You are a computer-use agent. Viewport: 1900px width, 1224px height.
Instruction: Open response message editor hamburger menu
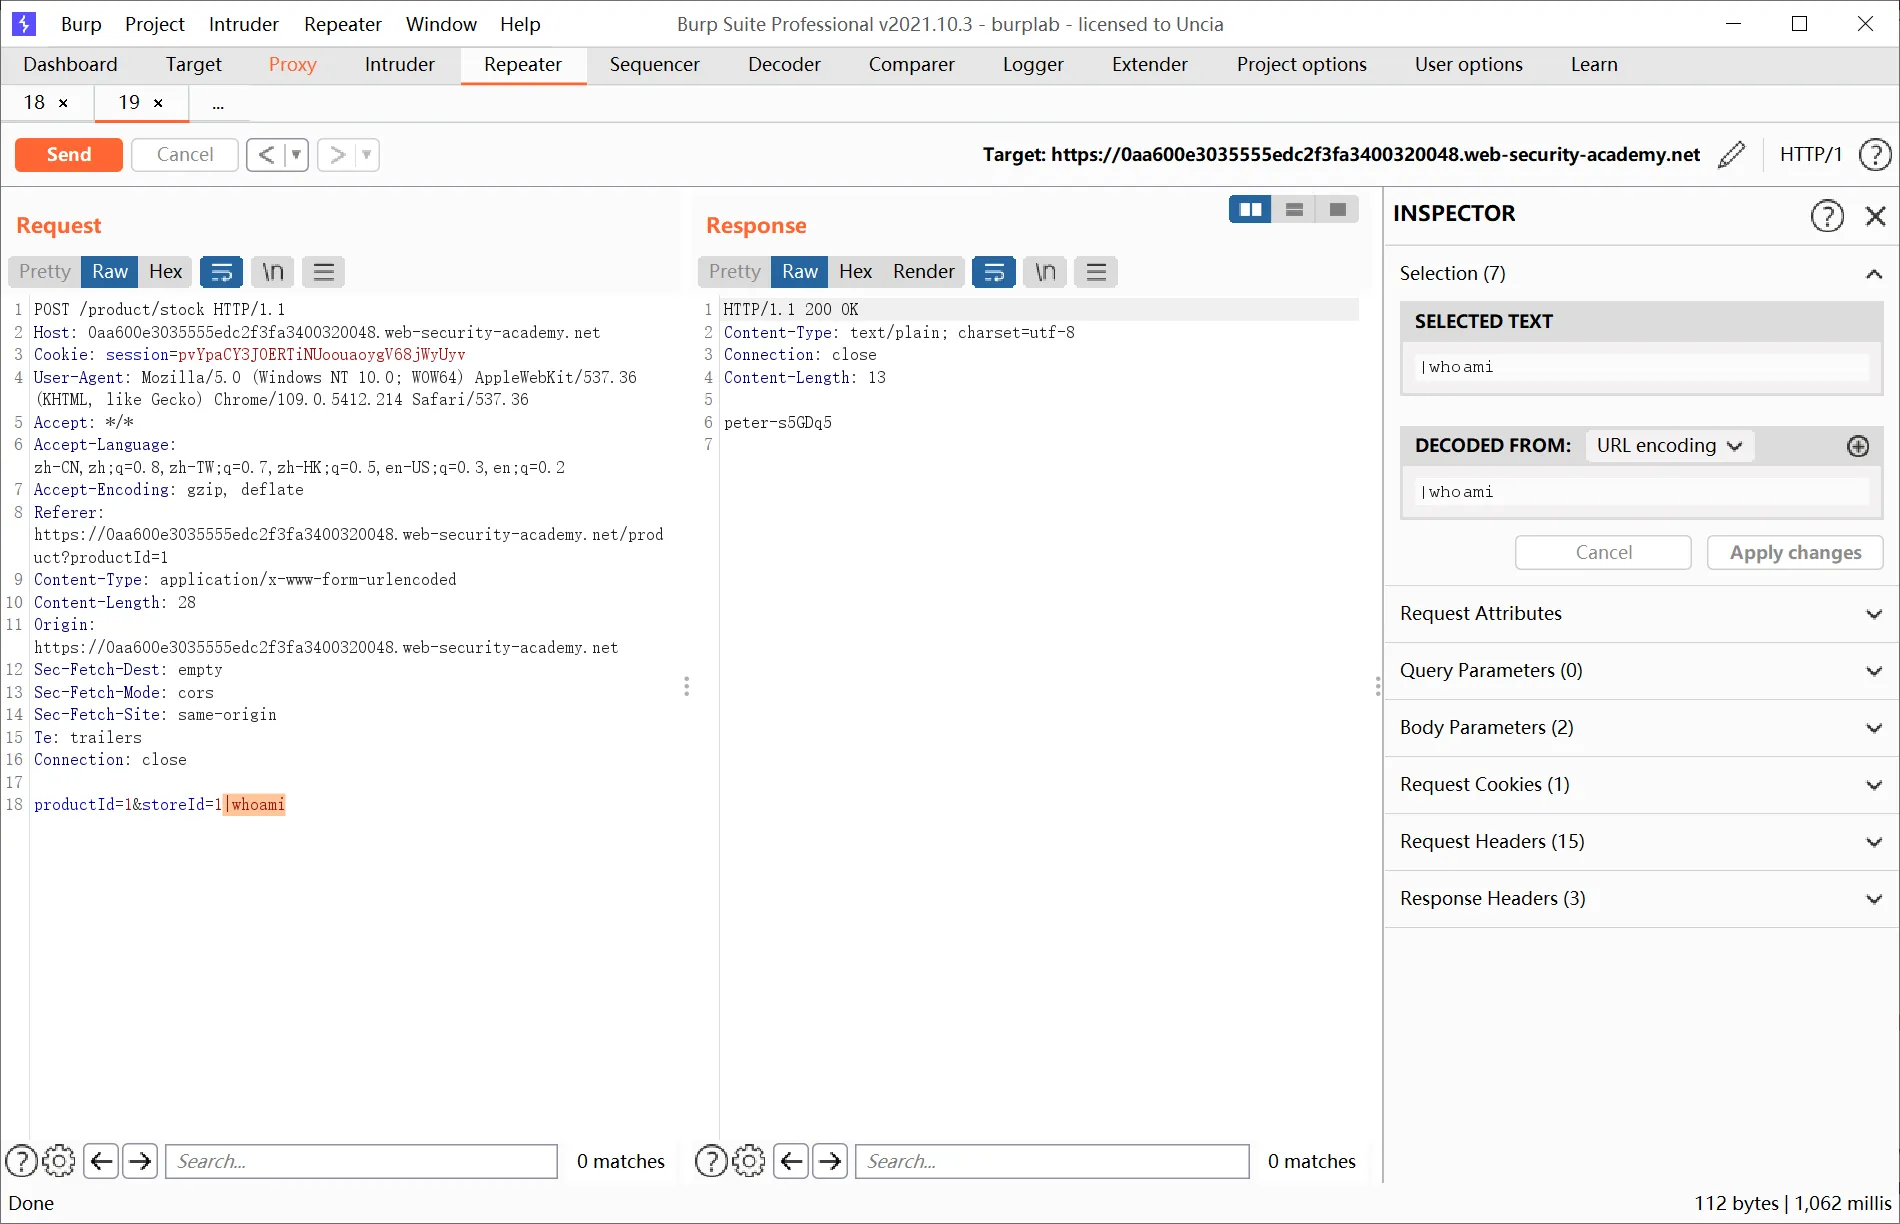pos(1096,272)
